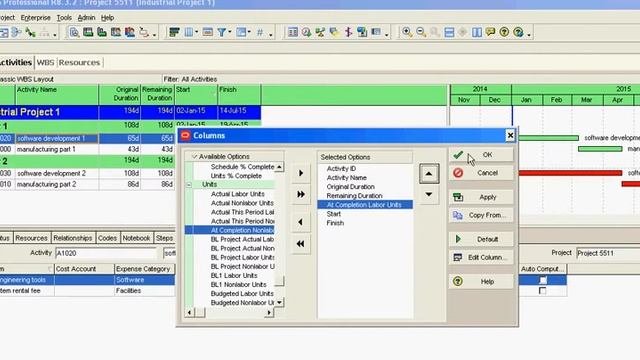Click the Help button in Columns dialog
Screen dimensions: 640x360
click(x=481, y=282)
